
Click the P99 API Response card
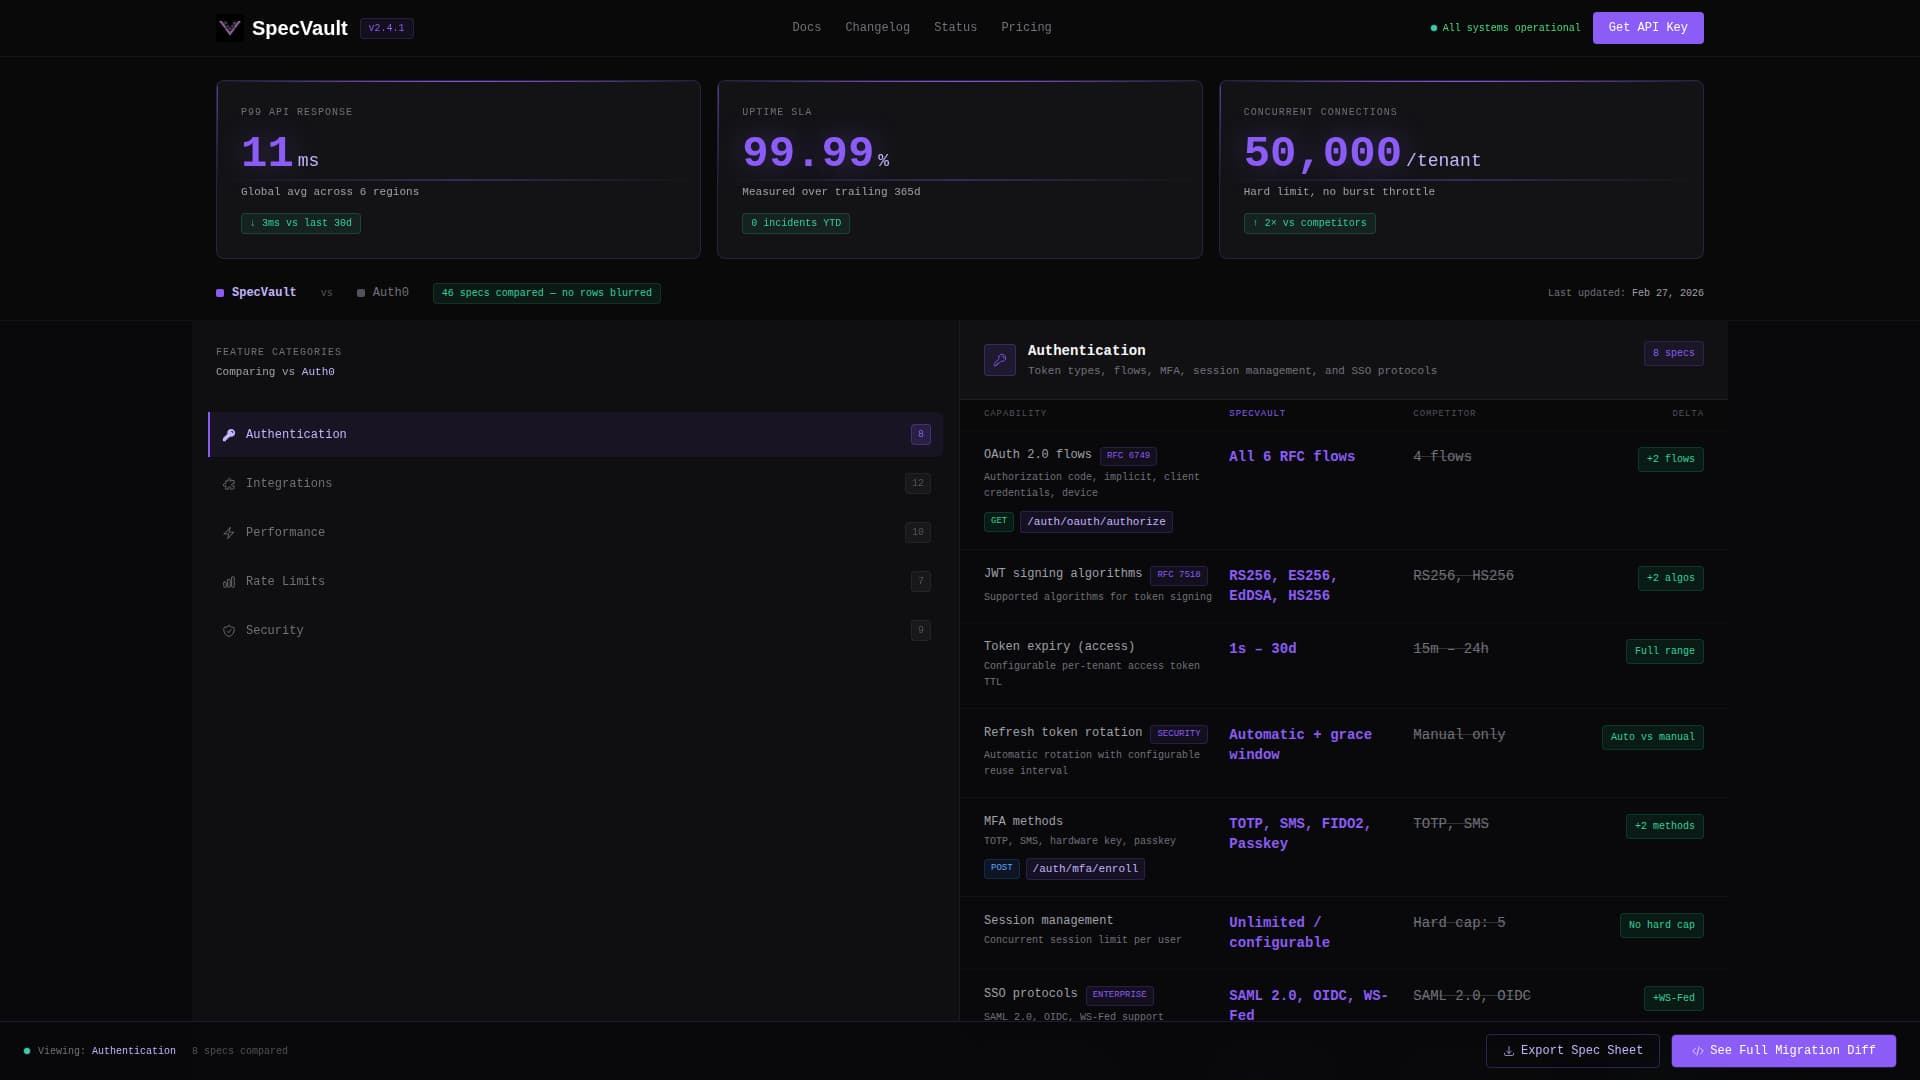pyautogui.click(x=458, y=170)
